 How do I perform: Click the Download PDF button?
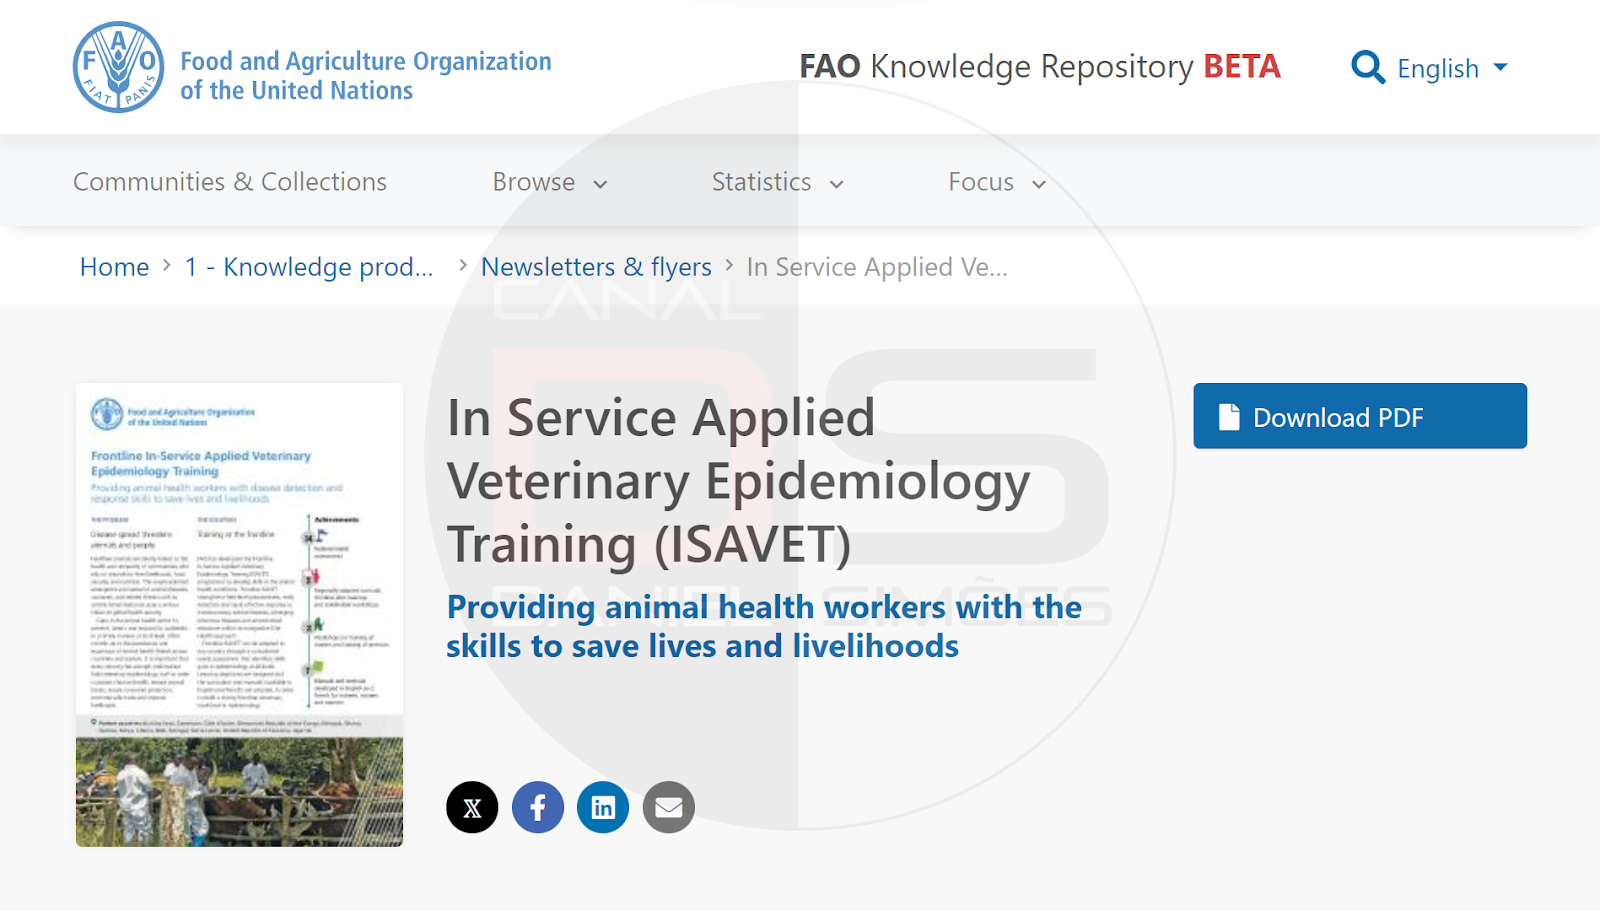[1360, 416]
